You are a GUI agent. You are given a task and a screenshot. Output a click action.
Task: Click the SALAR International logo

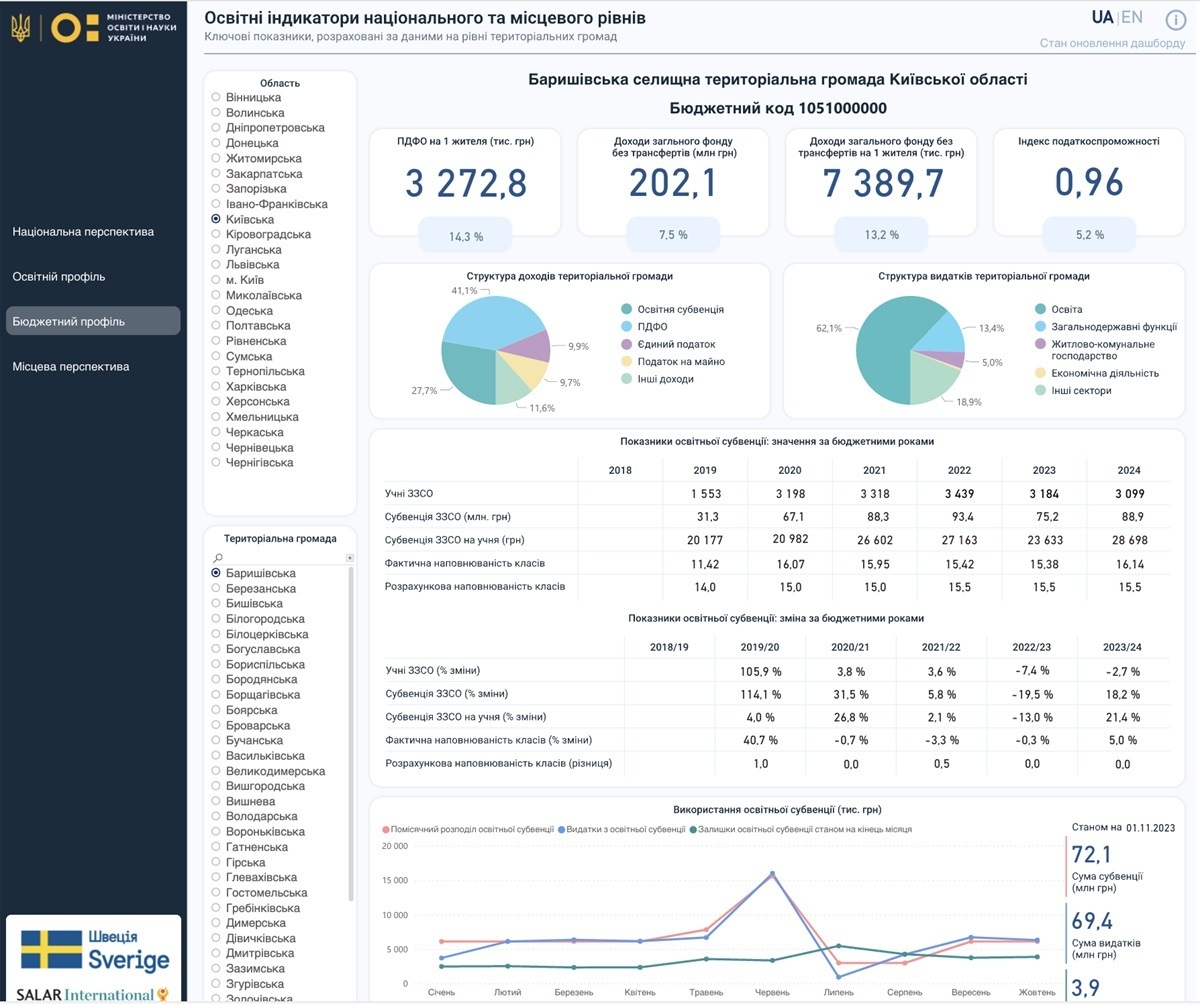pos(95,994)
